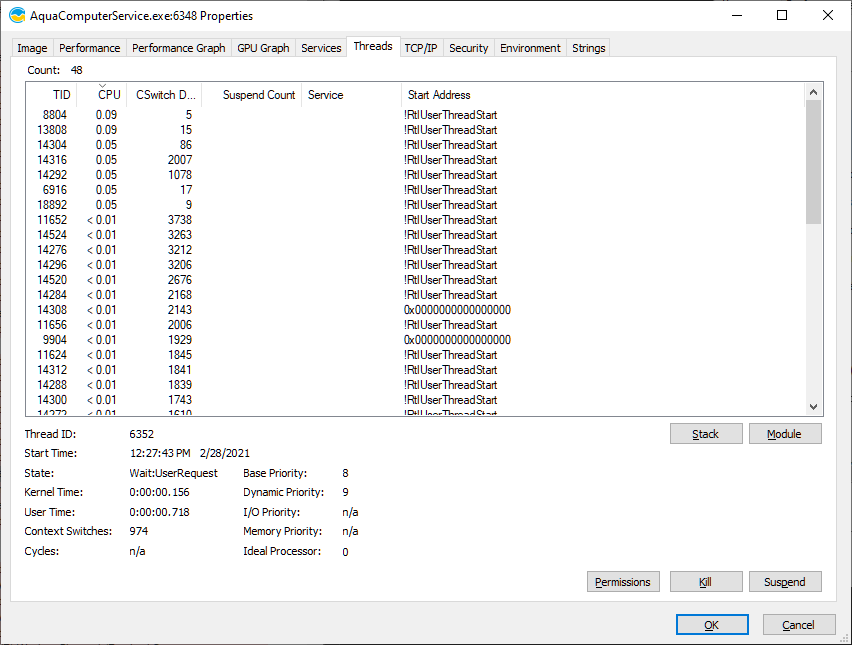Select thread row TID 14312
The image size is (852, 645).
pos(415,370)
